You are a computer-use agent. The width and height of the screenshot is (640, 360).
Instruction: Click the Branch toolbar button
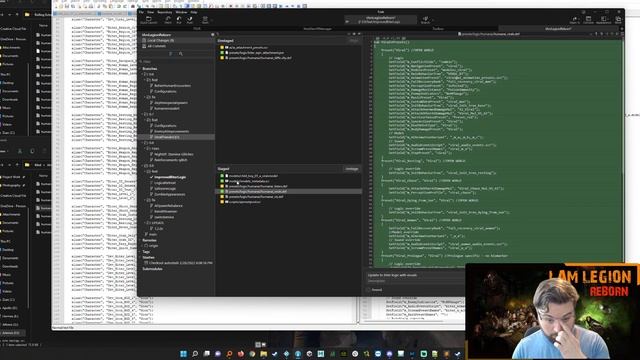(425, 20)
